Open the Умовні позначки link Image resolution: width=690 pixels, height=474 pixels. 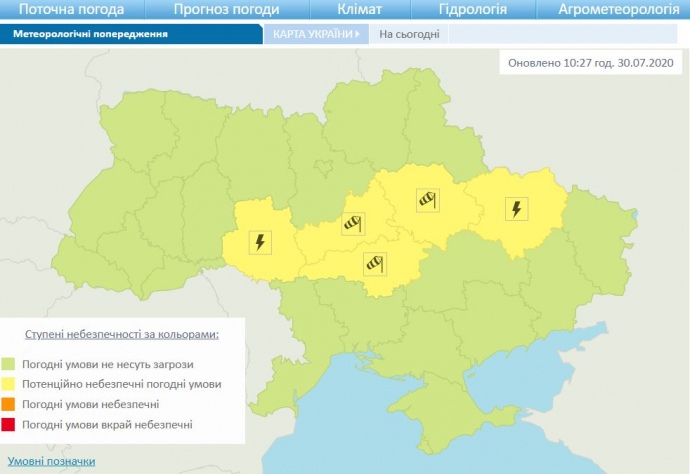point(52,461)
